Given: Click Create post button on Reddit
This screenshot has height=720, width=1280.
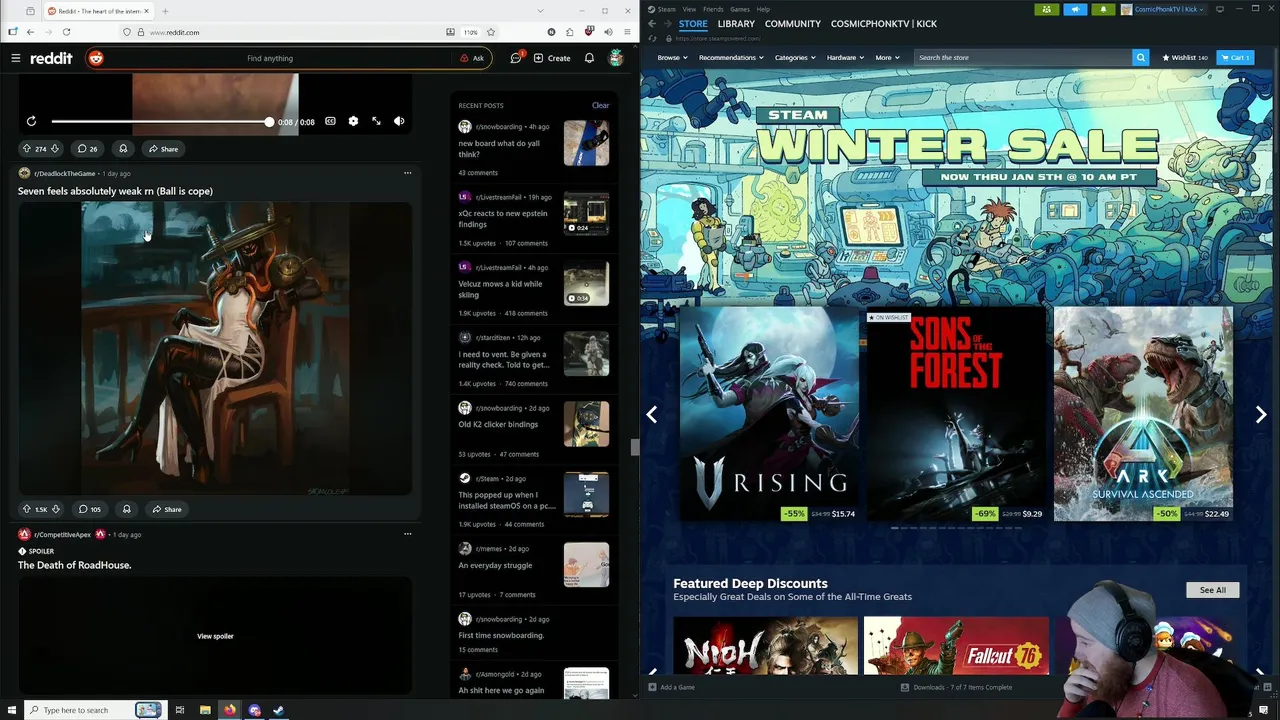Looking at the screenshot, I should tap(552, 58).
